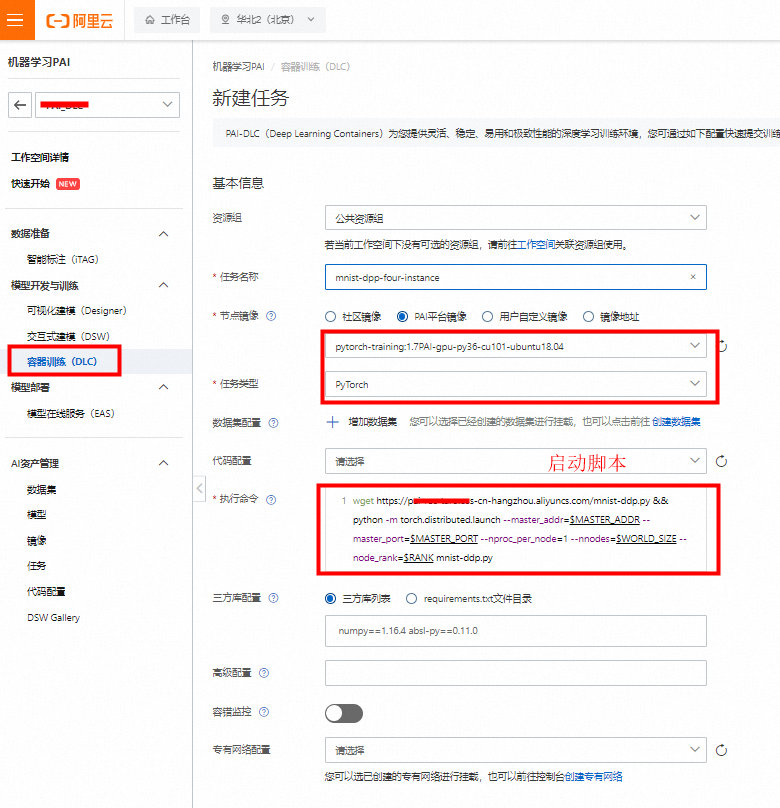780x808 pixels.
Task: Open help icon next to 执行命令
Action: coord(271,499)
